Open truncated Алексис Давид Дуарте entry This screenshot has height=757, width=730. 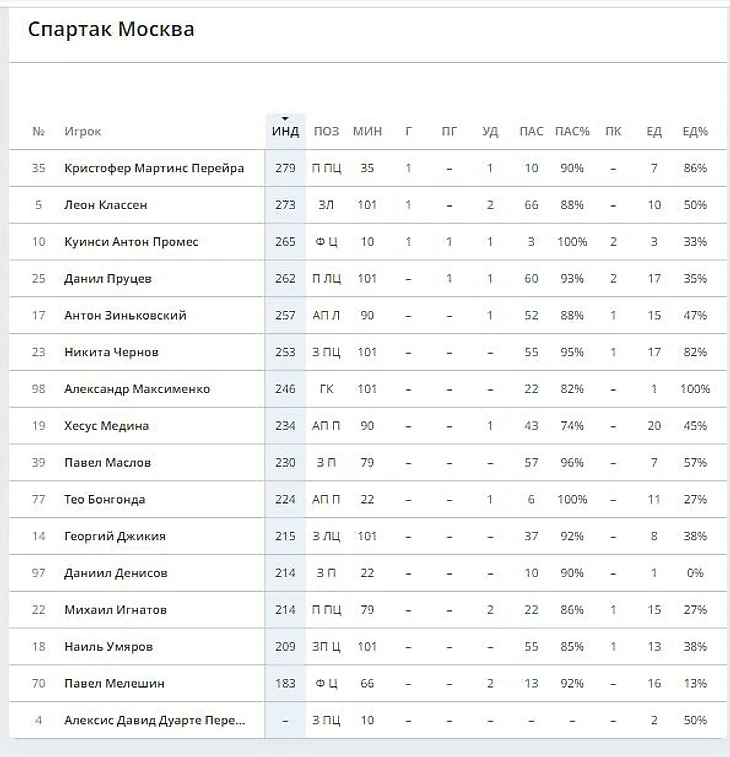154,720
